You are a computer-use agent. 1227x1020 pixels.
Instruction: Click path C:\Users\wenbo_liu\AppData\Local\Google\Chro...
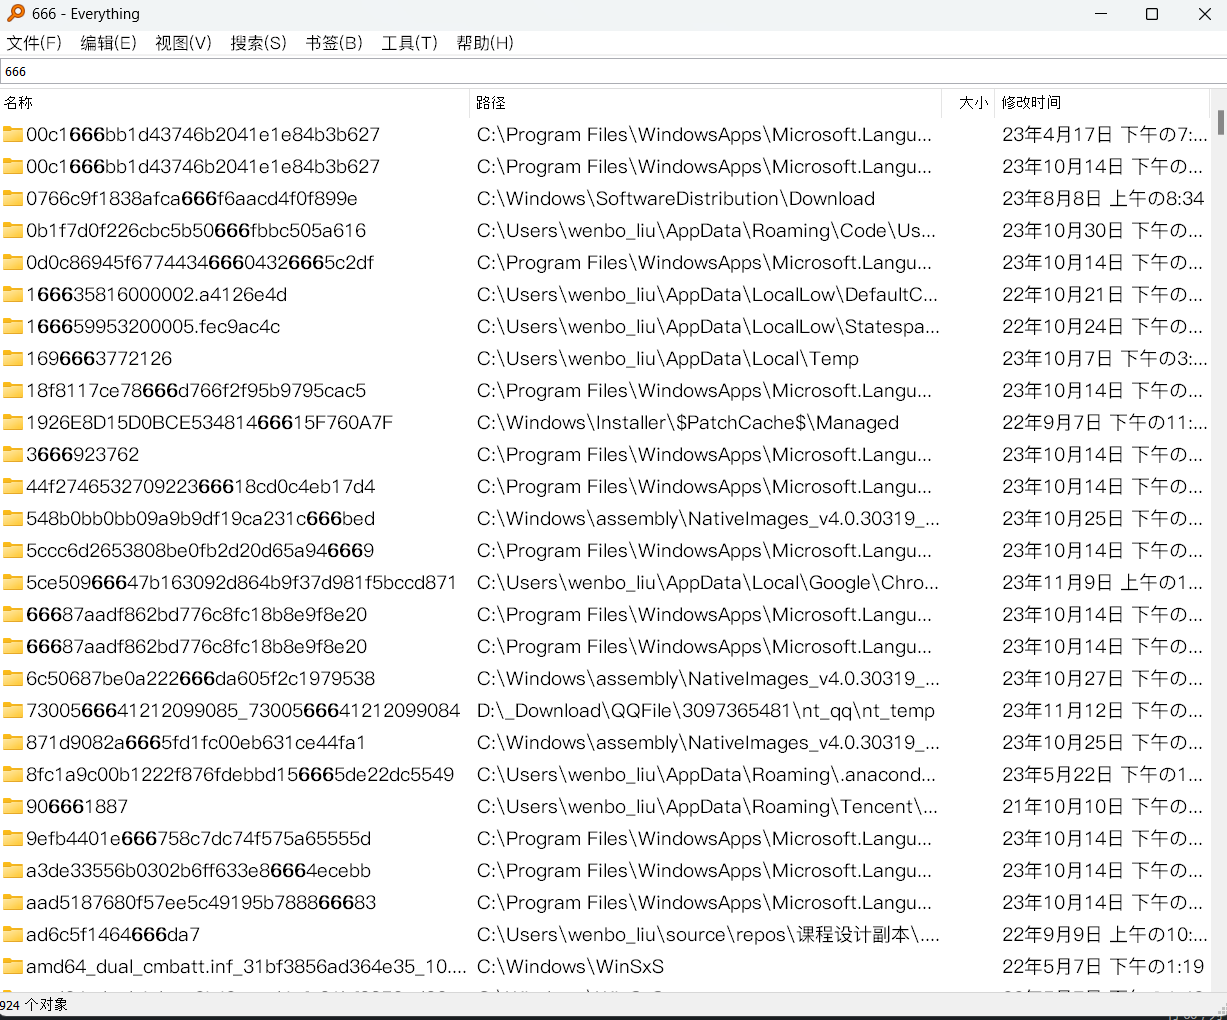tap(708, 583)
